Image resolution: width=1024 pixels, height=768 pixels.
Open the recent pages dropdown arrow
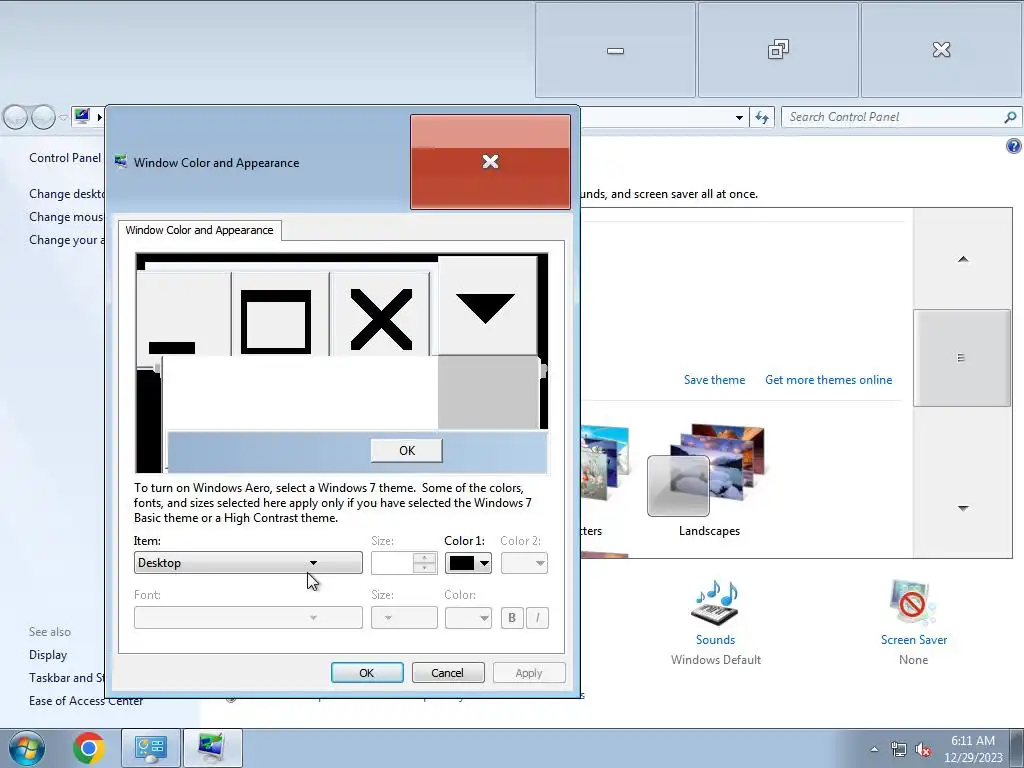[63, 118]
